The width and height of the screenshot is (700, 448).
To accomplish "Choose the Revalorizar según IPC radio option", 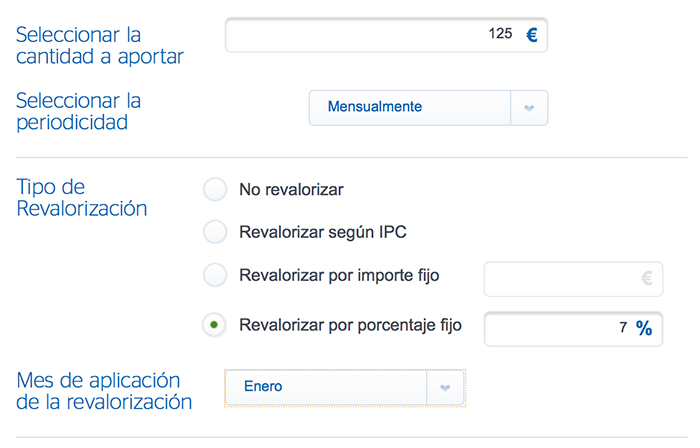I will (215, 232).
